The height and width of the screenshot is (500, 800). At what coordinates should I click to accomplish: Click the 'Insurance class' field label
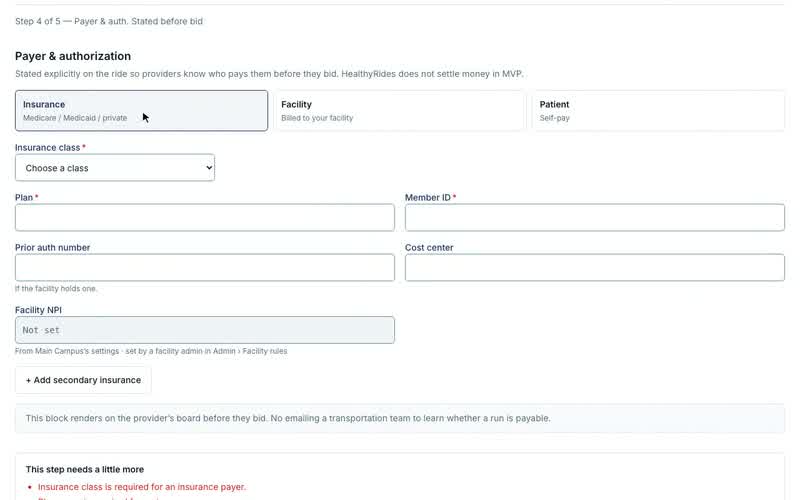coord(47,148)
